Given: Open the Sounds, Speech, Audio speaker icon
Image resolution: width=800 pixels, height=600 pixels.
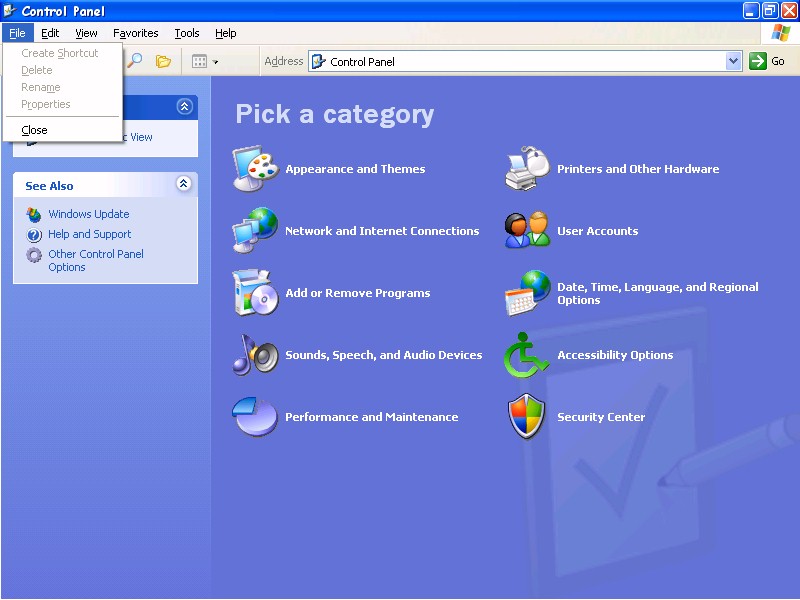Looking at the screenshot, I should pyautogui.click(x=256, y=355).
